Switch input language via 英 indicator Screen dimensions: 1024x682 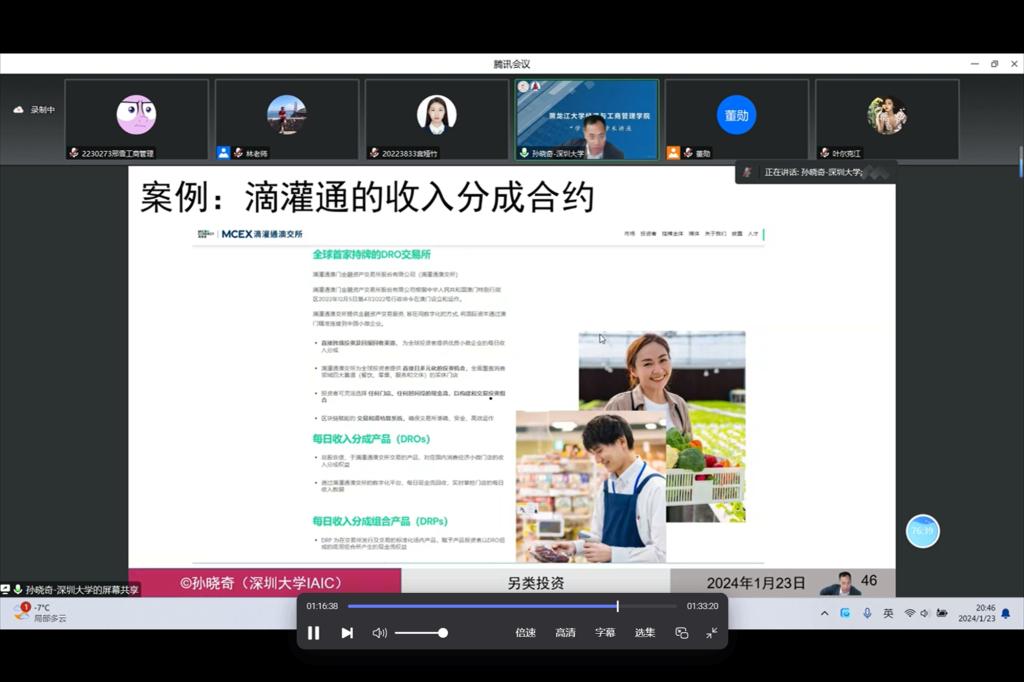click(x=888, y=613)
